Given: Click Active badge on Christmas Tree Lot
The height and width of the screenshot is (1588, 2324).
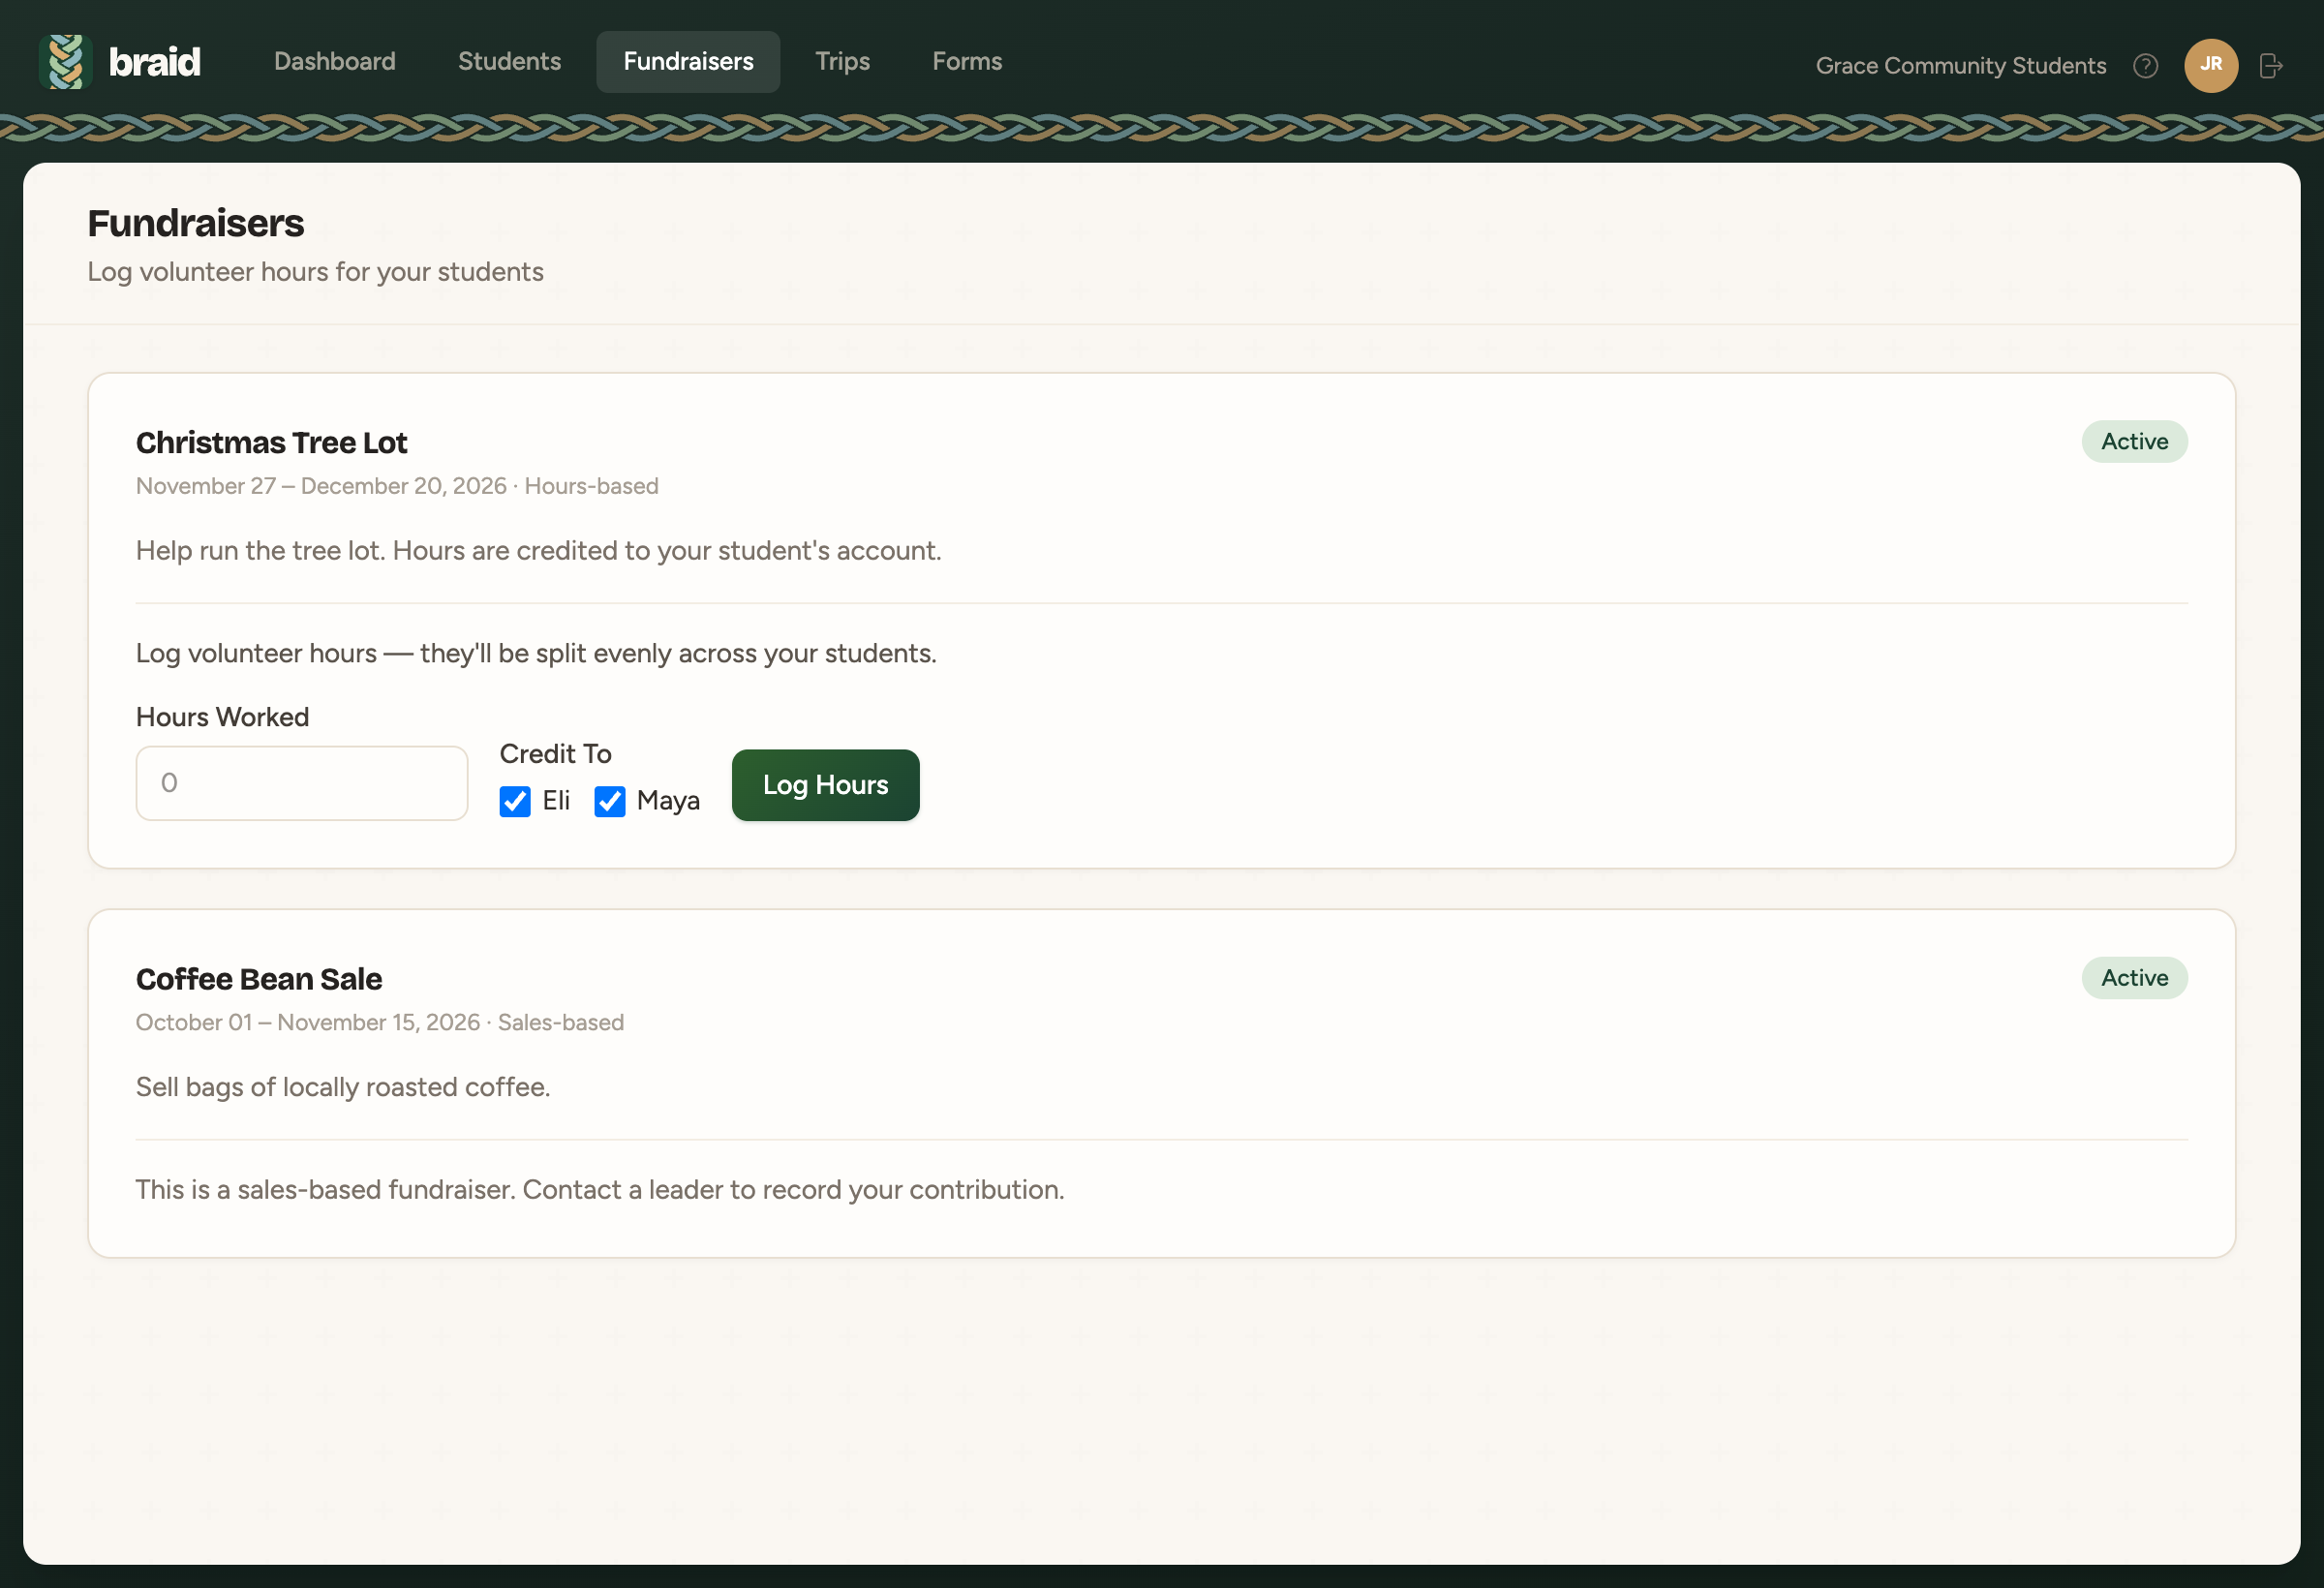Looking at the screenshot, I should 2134,442.
